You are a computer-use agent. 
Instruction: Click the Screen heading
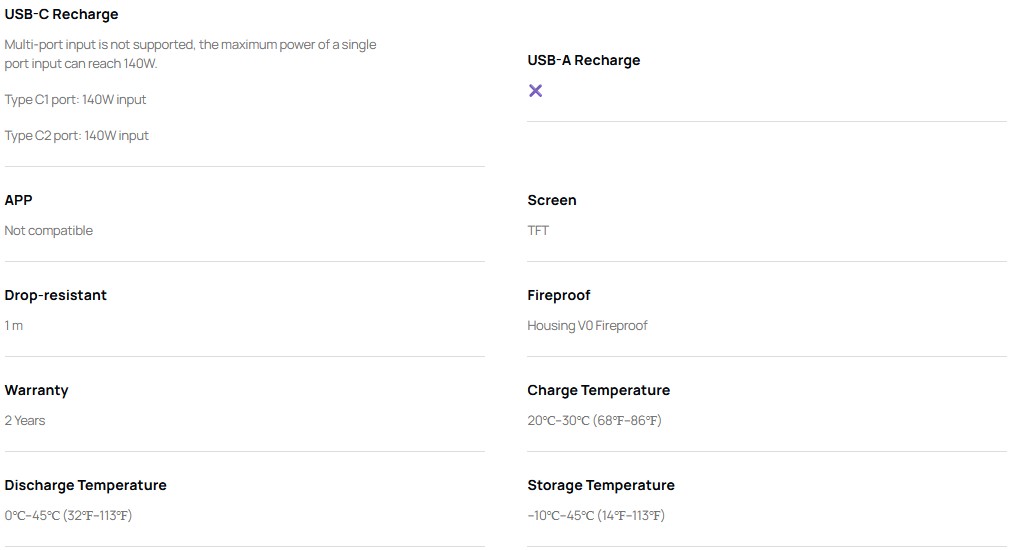point(552,200)
